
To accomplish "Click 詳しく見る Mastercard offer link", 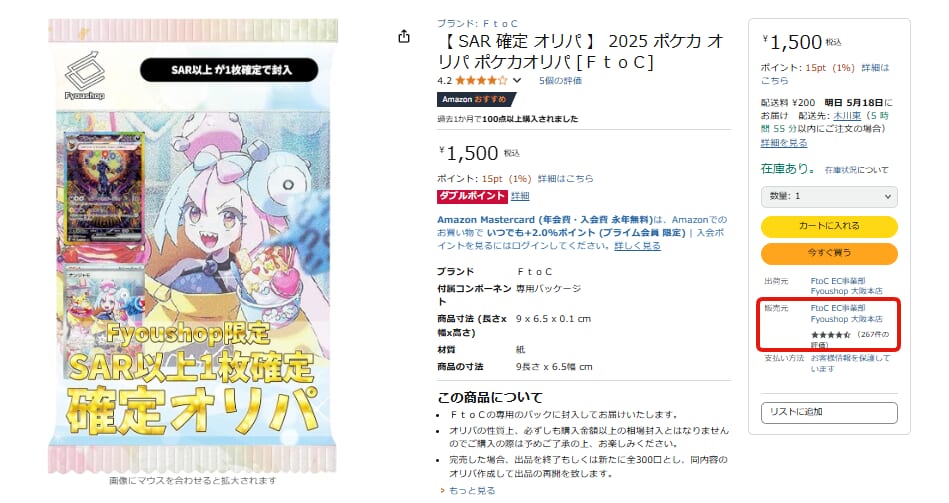I will [x=637, y=246].
